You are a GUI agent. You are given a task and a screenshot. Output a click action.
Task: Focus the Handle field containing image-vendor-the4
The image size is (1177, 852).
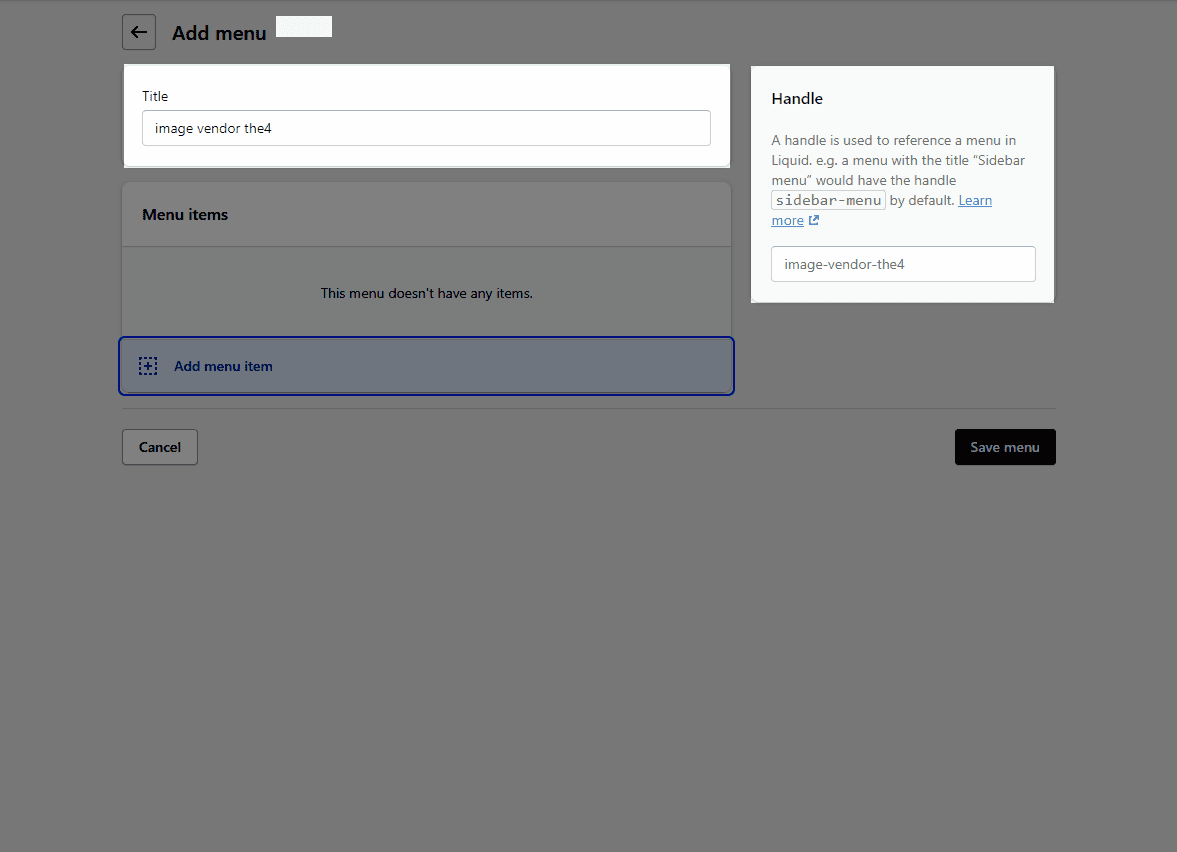tap(903, 264)
